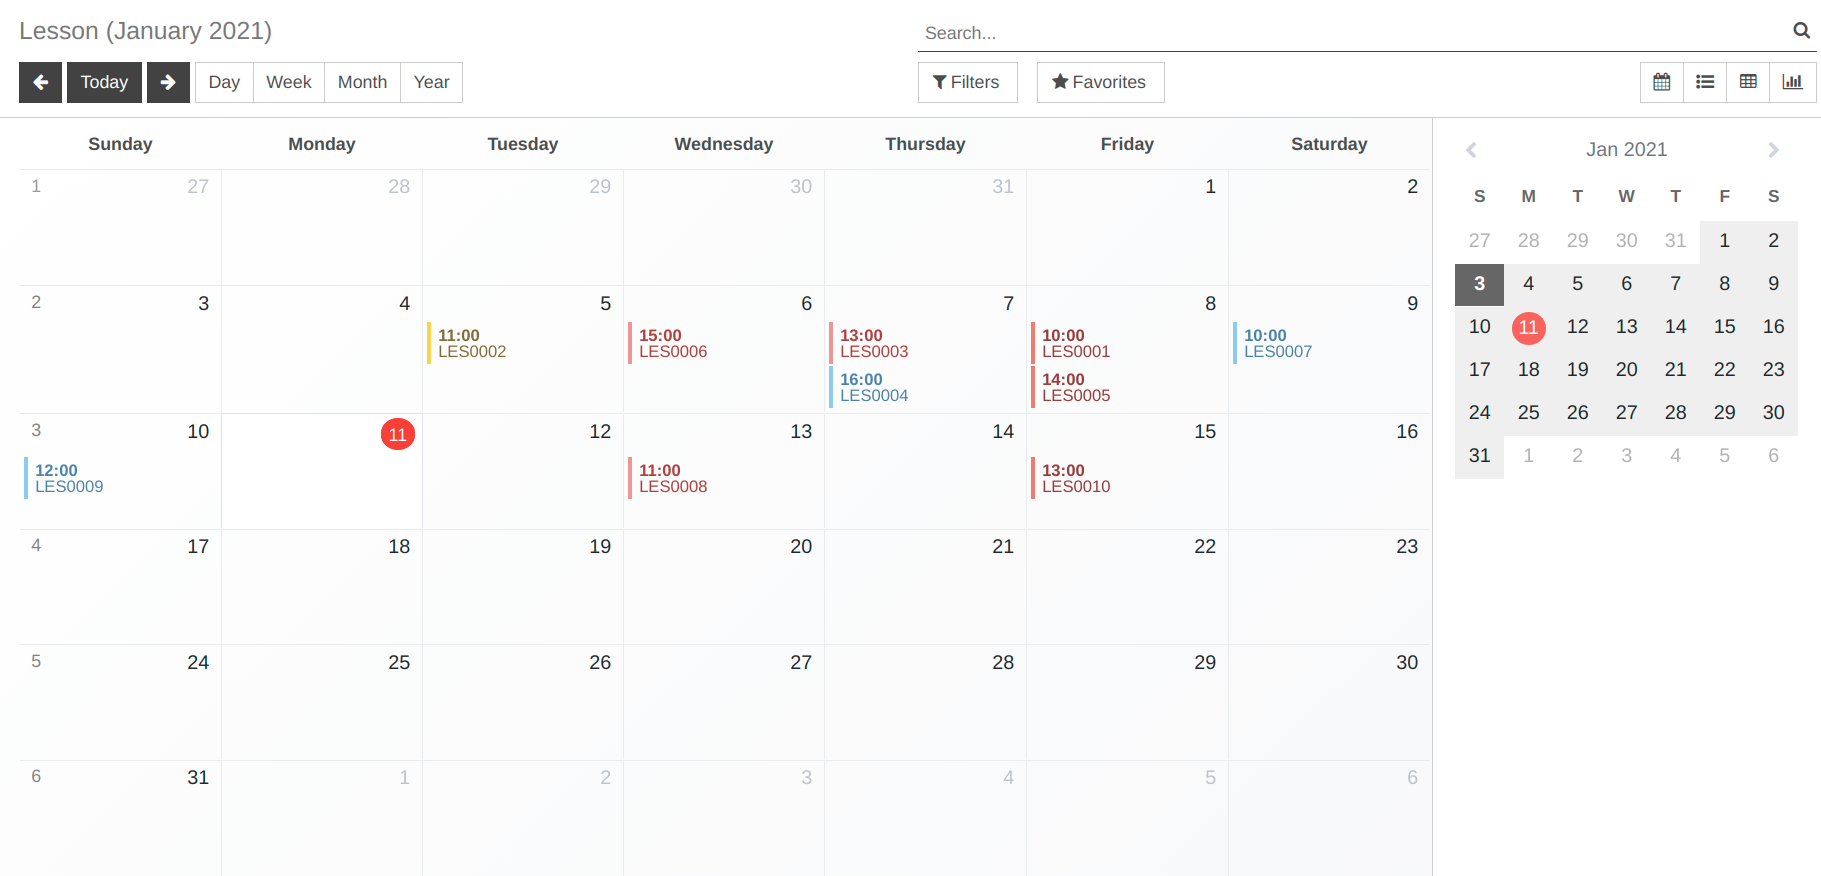Screen dimensions: 1821x876
Task: Show previous month in mini calendar
Action: [x=1471, y=150]
